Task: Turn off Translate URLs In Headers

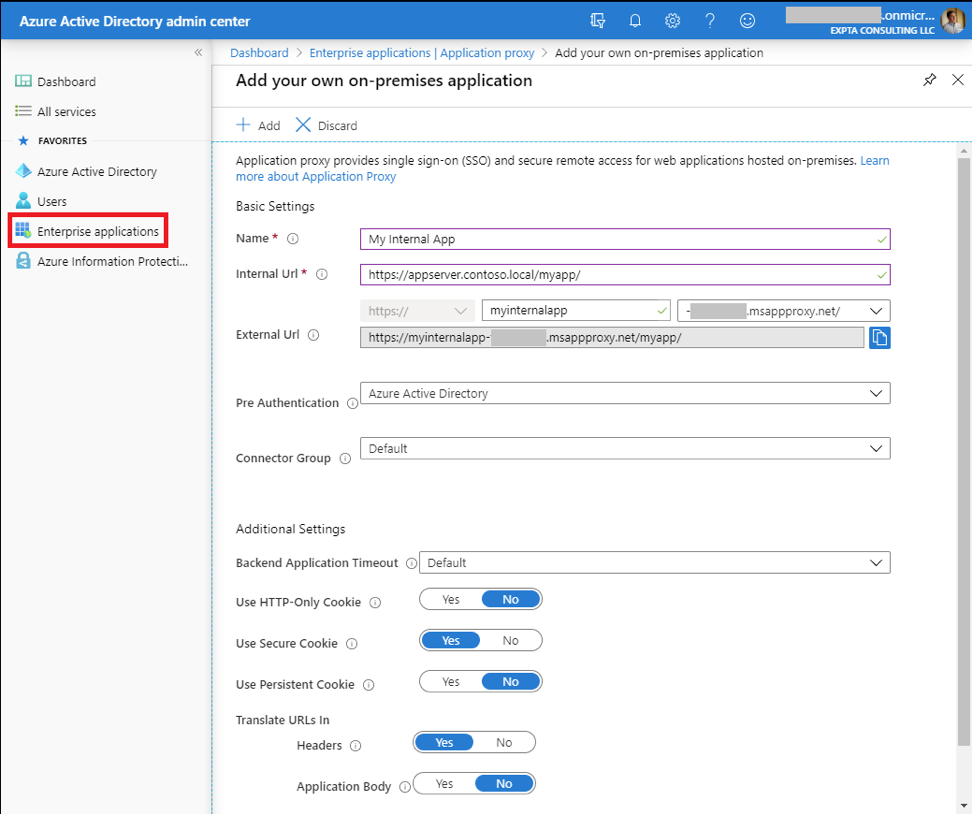Action: [503, 743]
